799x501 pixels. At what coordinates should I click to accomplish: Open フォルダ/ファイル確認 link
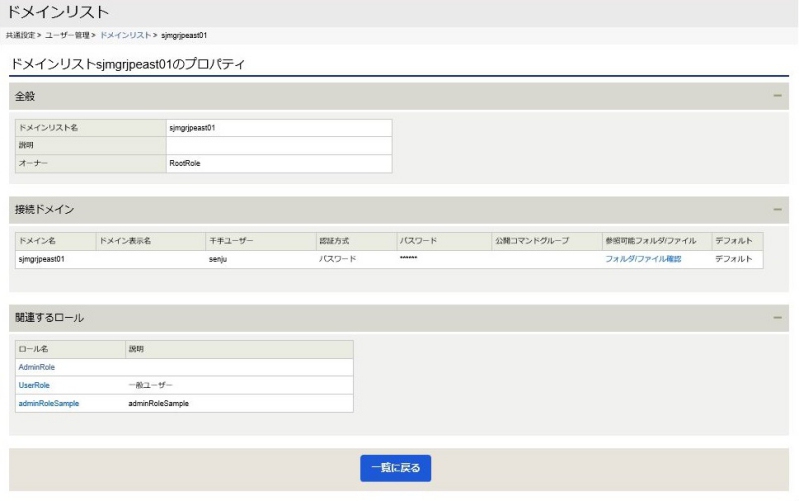(643, 259)
